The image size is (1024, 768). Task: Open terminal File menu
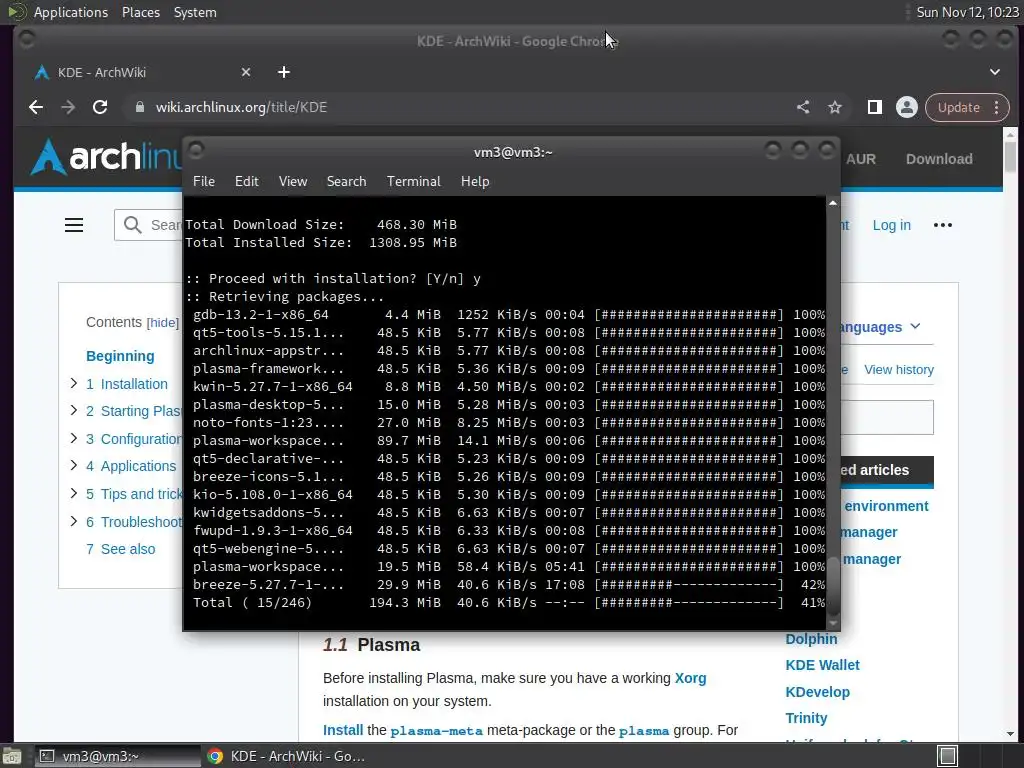tap(204, 182)
